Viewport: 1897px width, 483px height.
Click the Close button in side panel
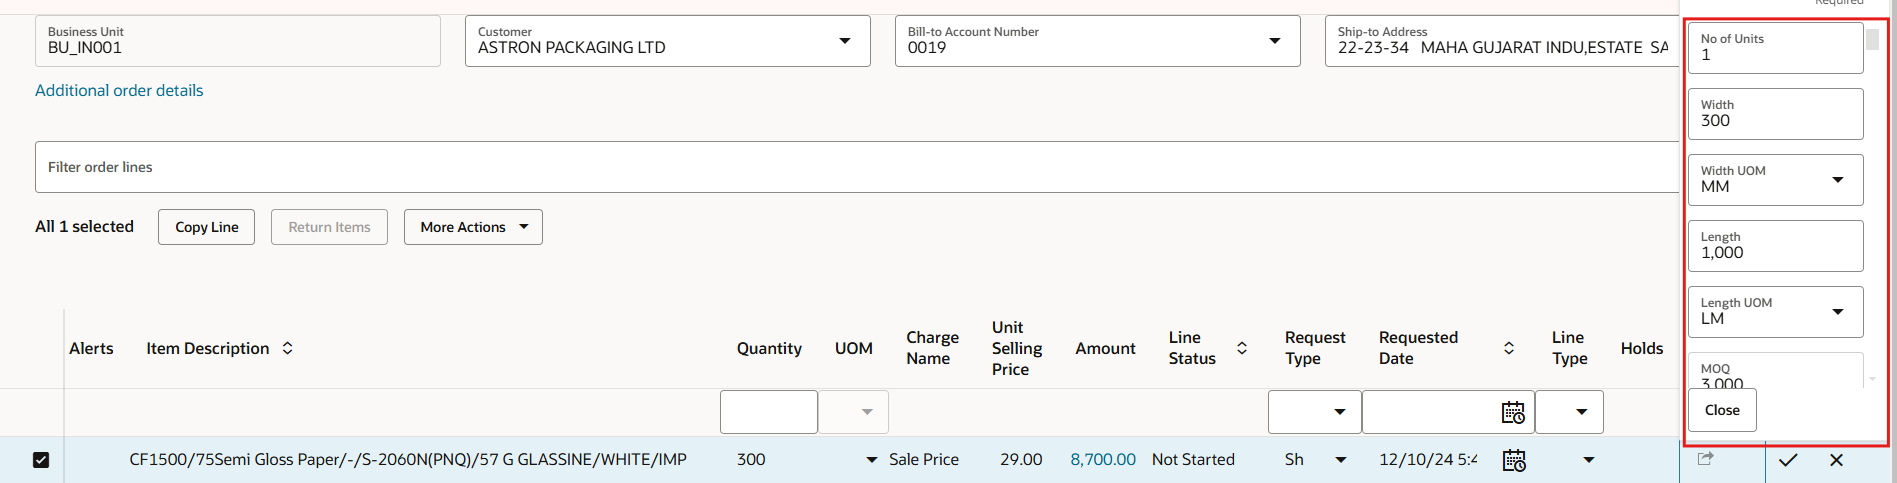[x=1722, y=410]
